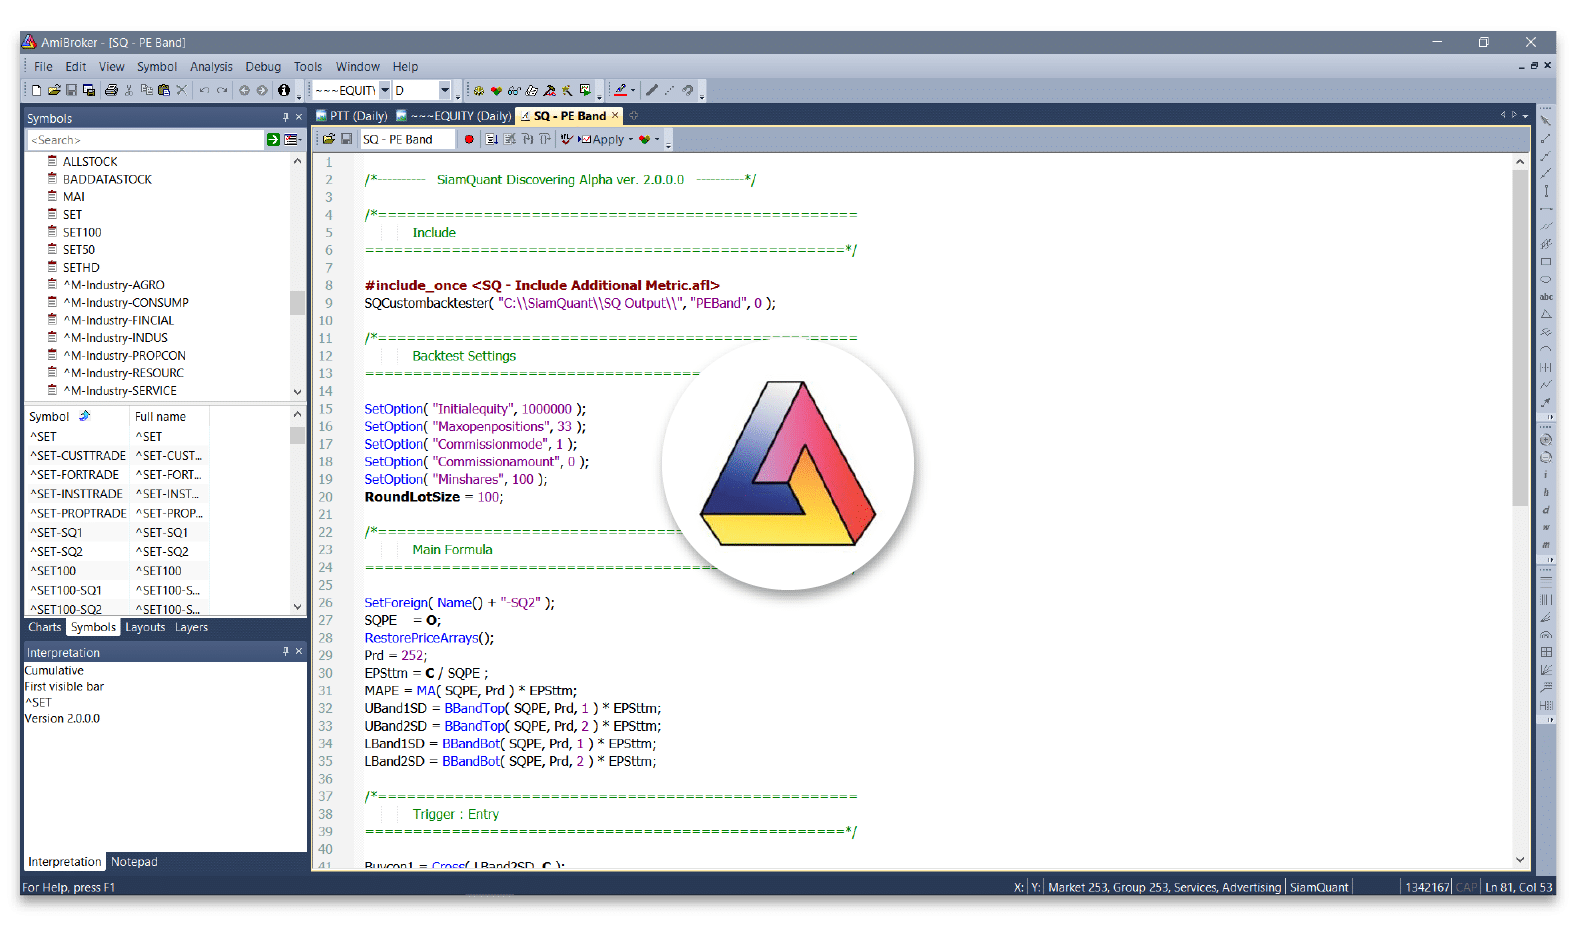Open the heart-icon dropdown arrow after Apply
This screenshot has height=929, width=1573.
(657, 139)
